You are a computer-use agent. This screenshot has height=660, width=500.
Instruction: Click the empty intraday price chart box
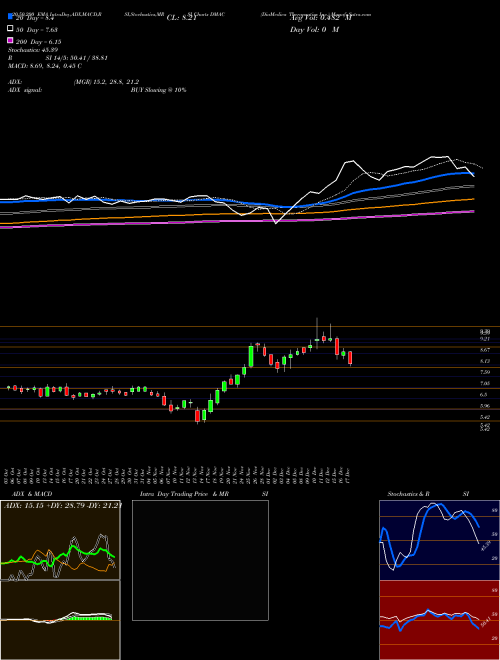200,560
